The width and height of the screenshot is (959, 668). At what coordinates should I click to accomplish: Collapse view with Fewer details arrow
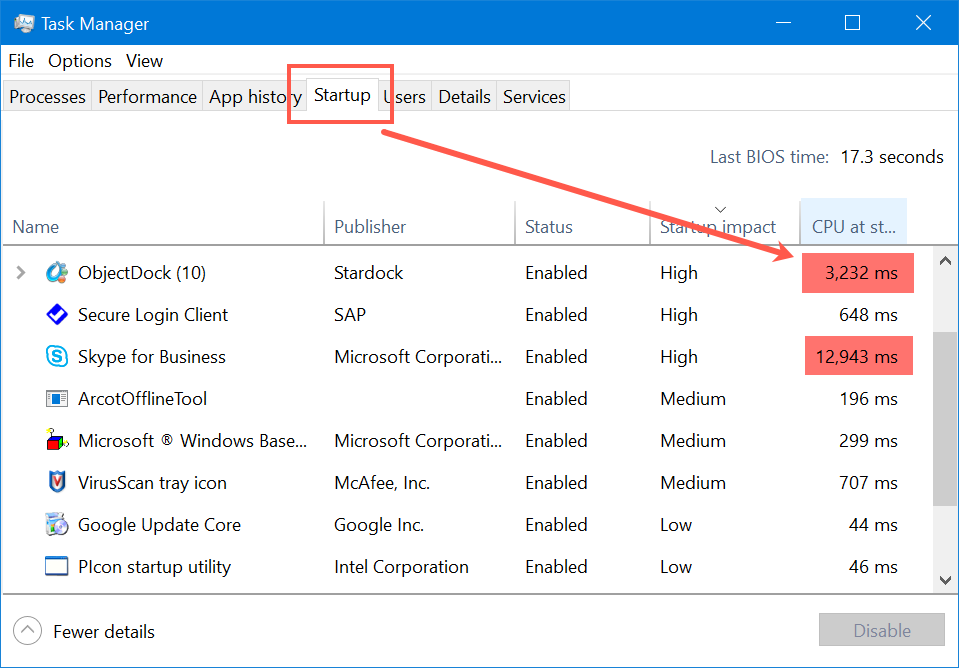[x=28, y=631]
